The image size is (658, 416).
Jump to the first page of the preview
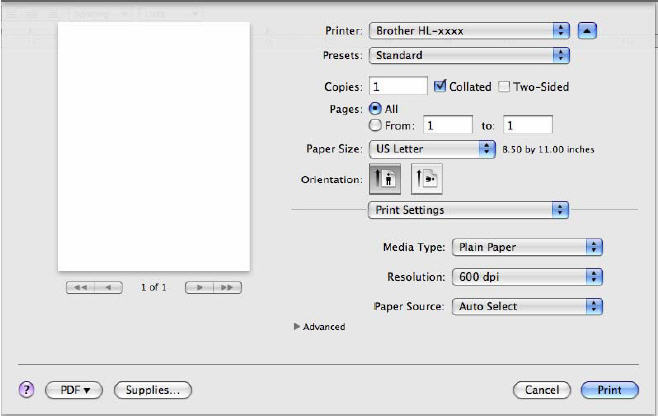[x=80, y=287]
